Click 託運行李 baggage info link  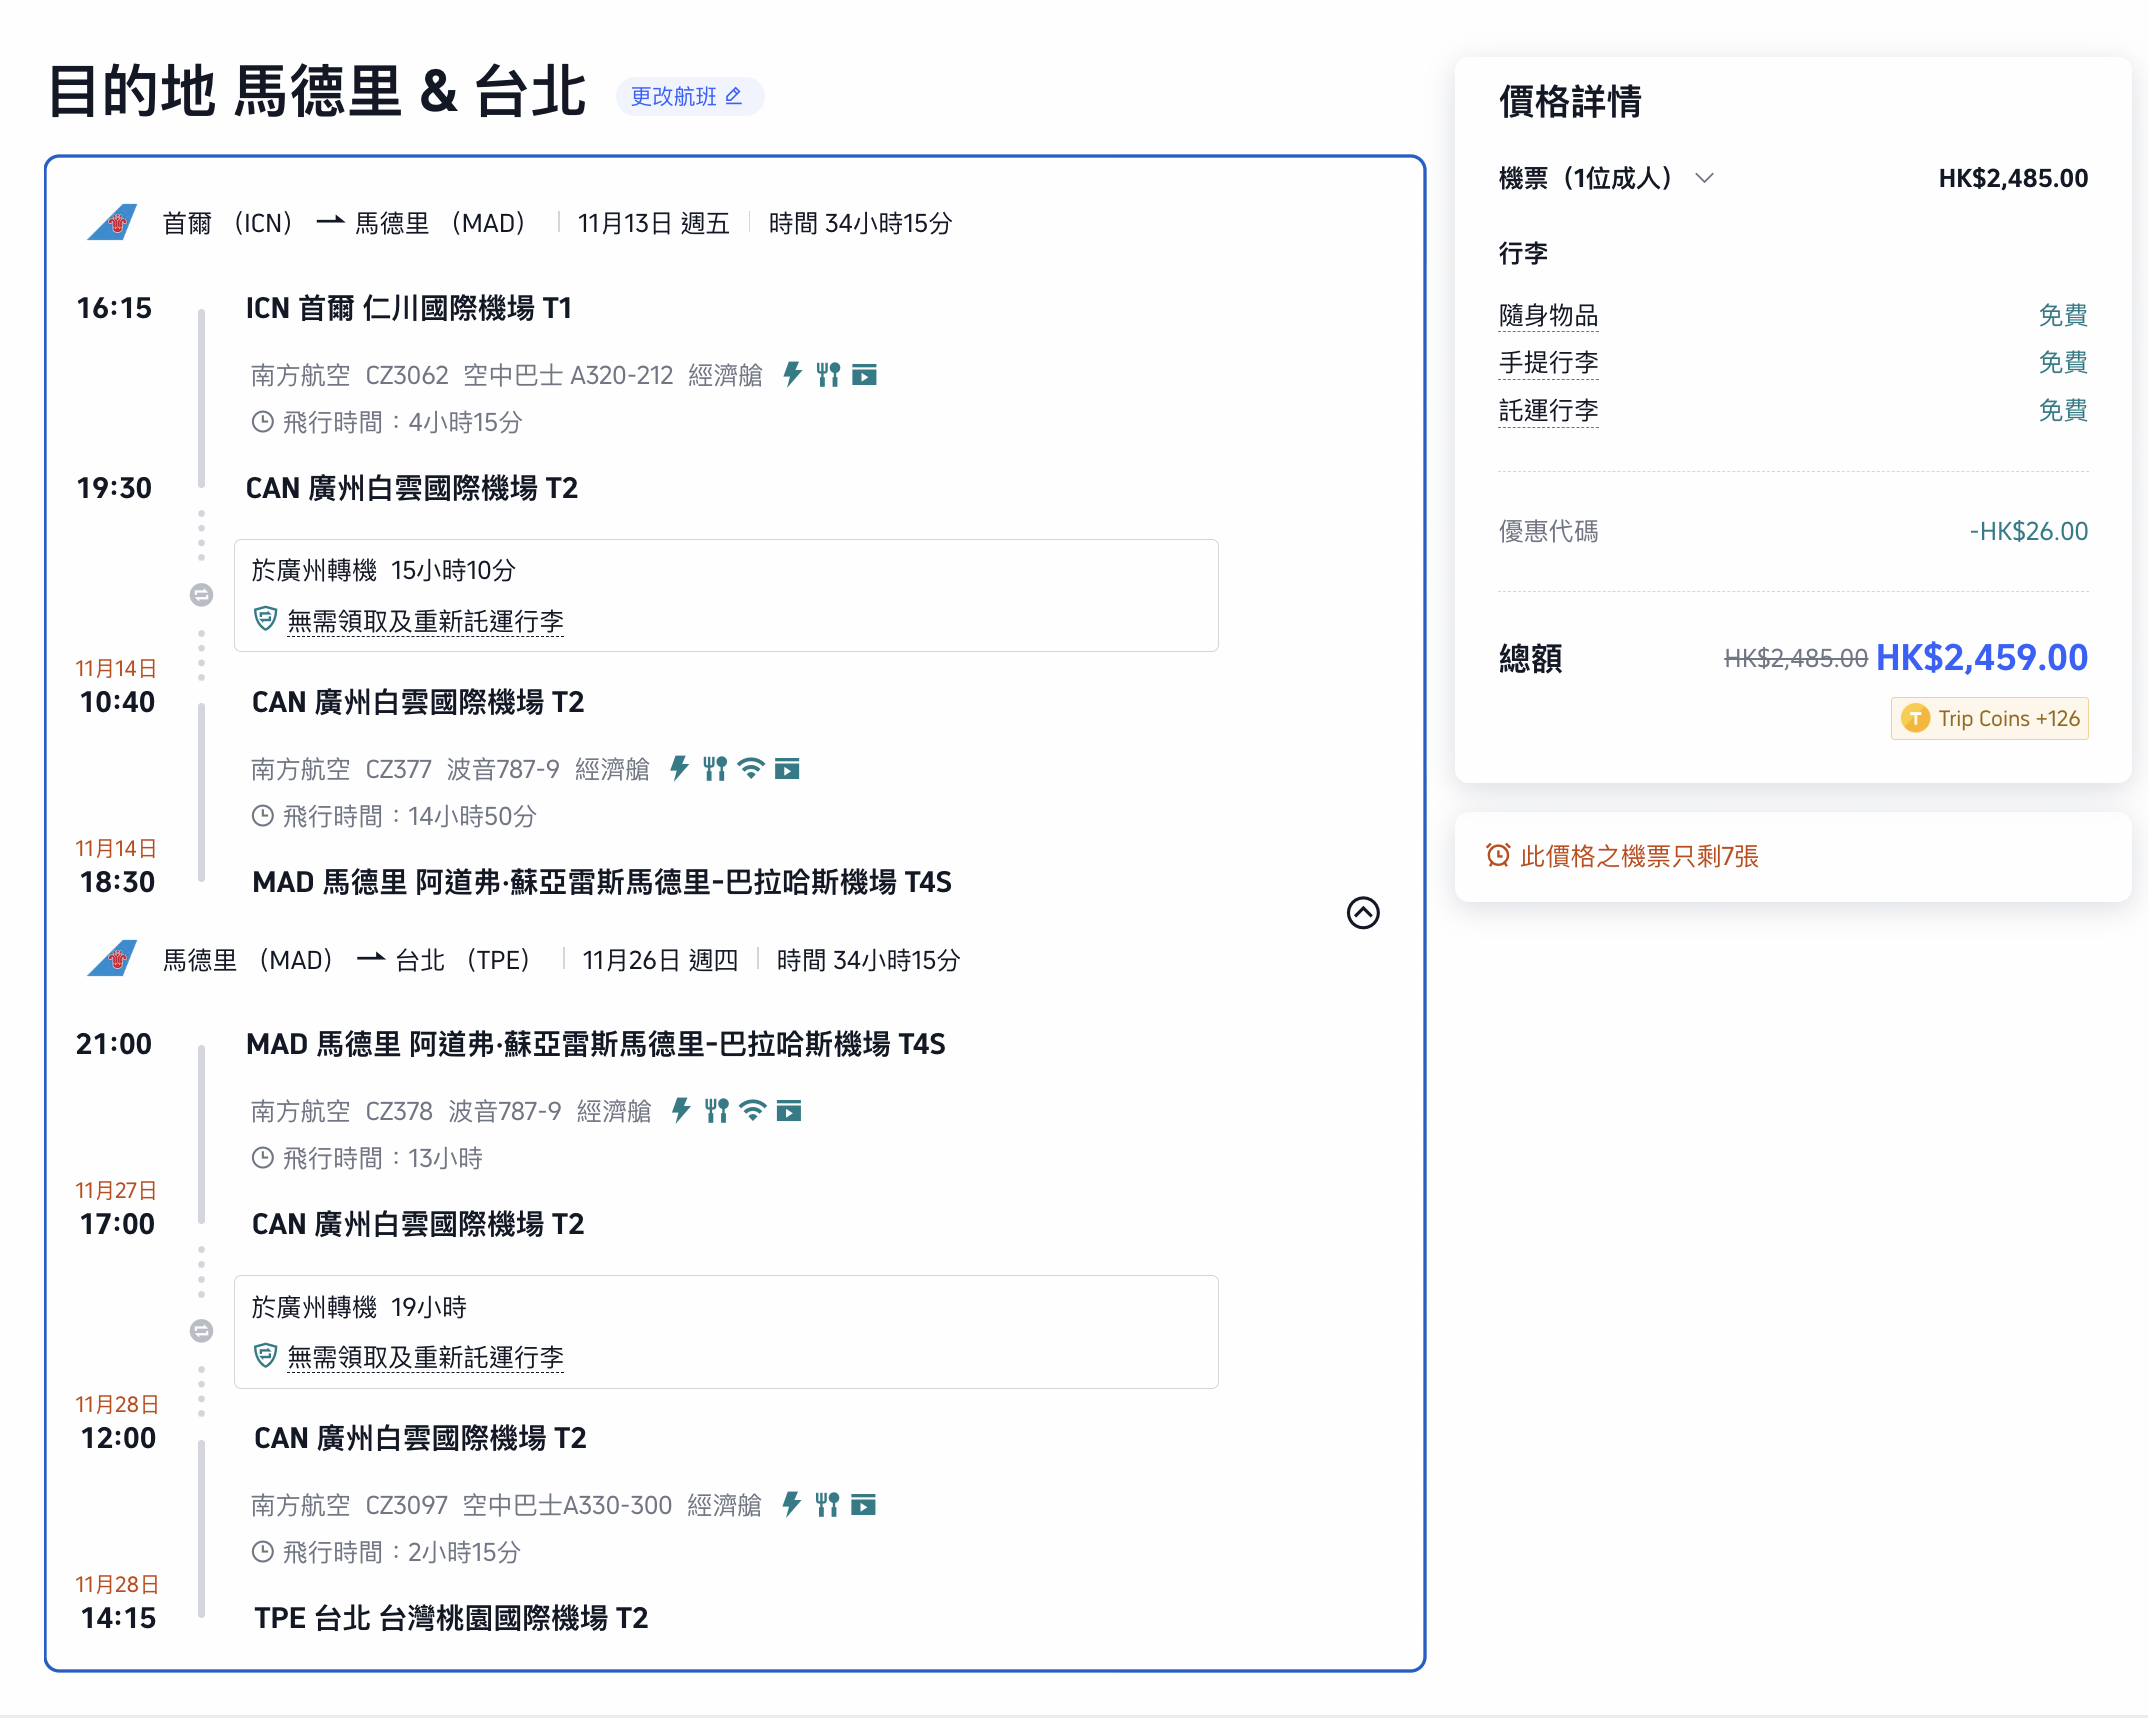coord(1548,410)
